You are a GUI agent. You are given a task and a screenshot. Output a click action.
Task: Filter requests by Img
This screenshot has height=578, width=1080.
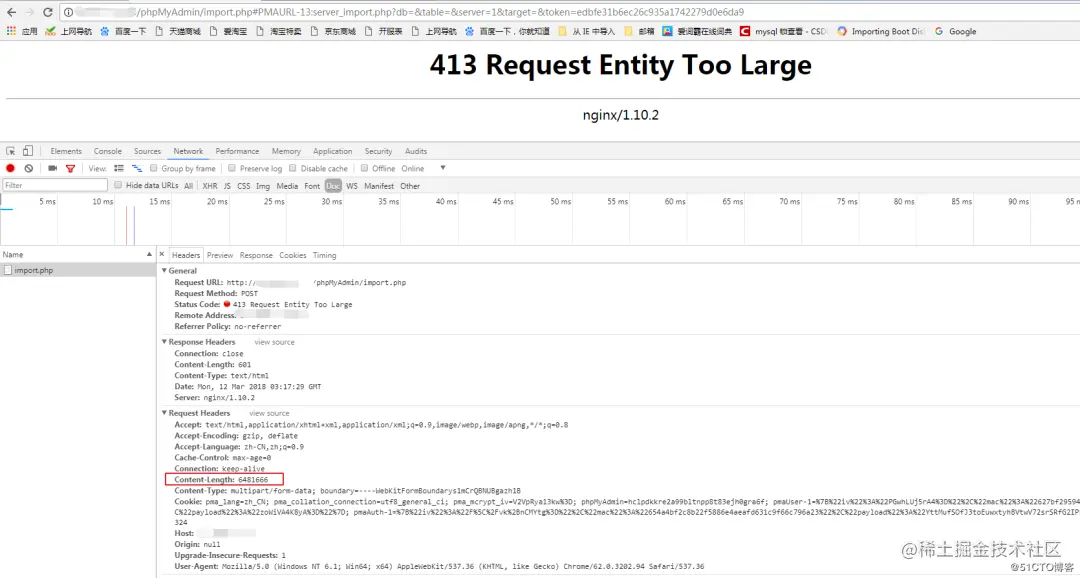[x=263, y=186]
